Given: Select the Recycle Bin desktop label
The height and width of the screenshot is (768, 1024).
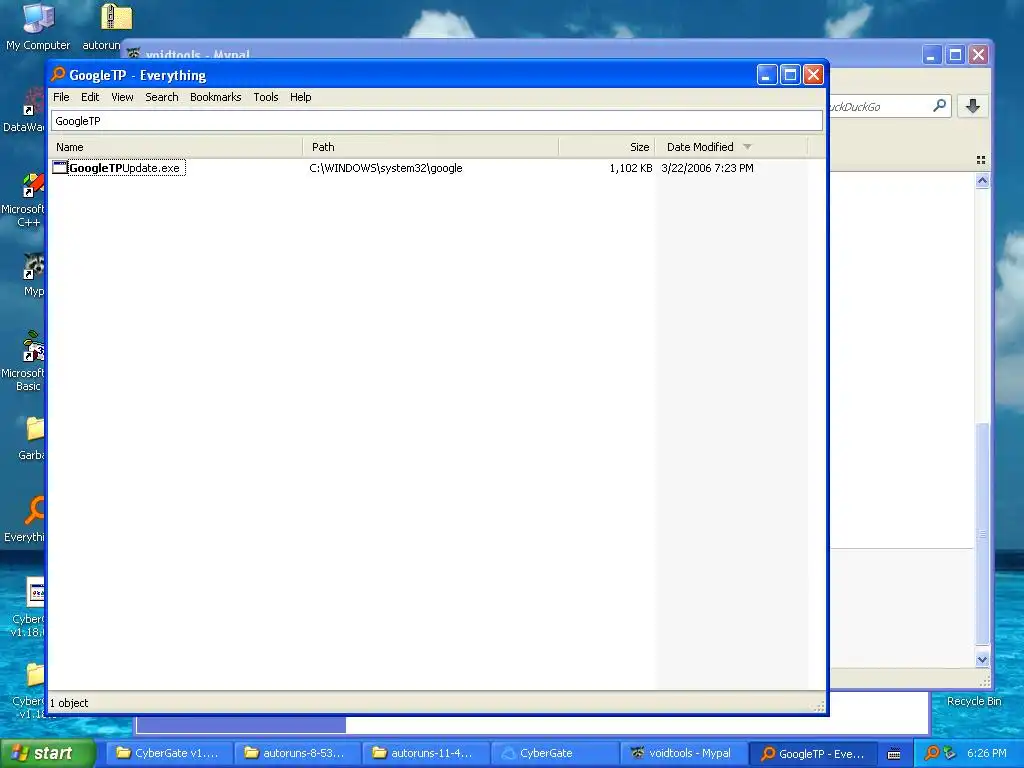Looking at the screenshot, I should coord(974,701).
